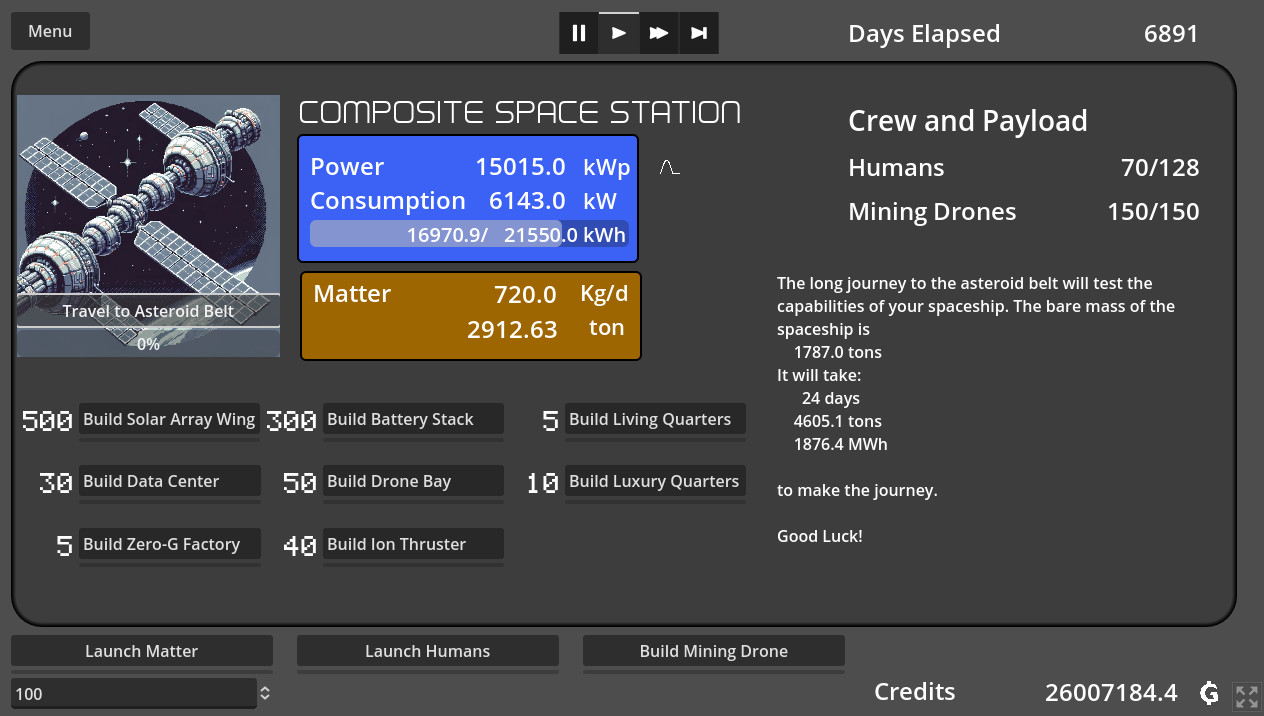The height and width of the screenshot is (716, 1264).
Task: Click the Composite Space Station title
Action: pyautogui.click(x=520, y=112)
